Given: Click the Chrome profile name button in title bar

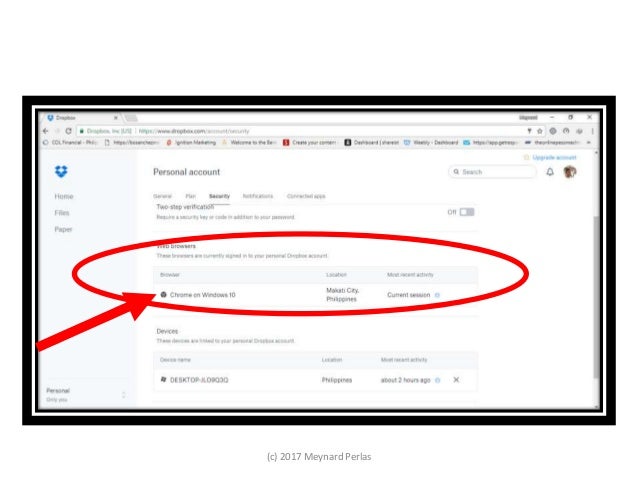Looking at the screenshot, I should point(528,117).
